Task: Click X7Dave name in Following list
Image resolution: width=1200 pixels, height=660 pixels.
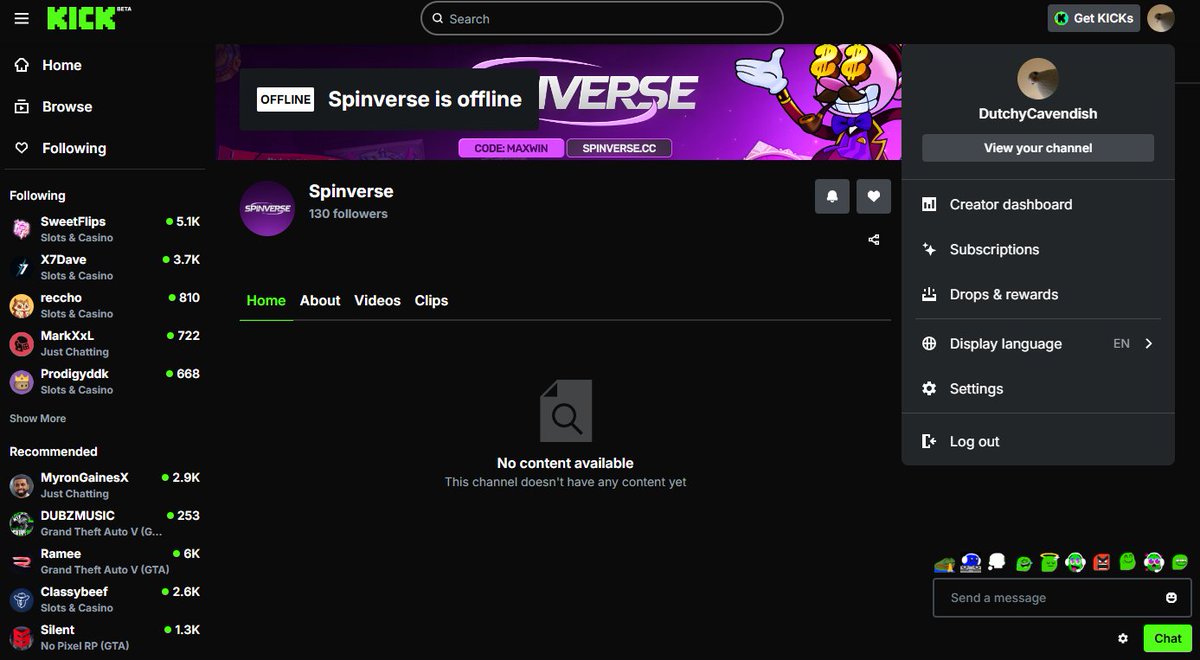Action: click(63, 259)
